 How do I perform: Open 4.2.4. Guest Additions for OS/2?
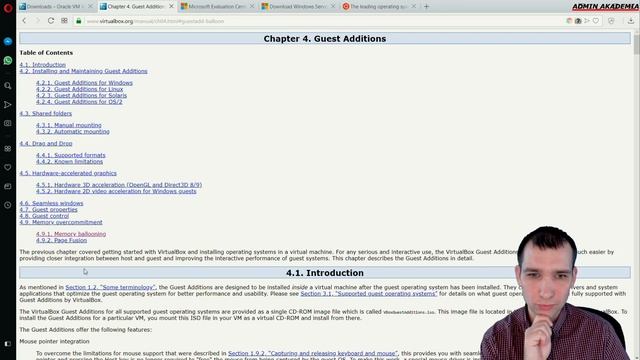(79, 102)
